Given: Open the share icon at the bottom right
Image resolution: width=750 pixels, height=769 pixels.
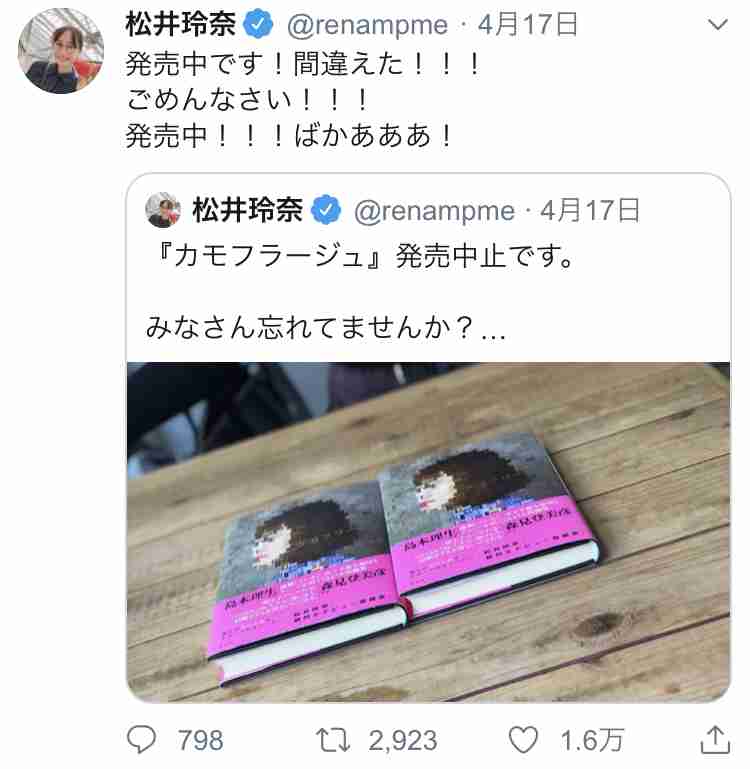Looking at the screenshot, I should tap(715, 739).
